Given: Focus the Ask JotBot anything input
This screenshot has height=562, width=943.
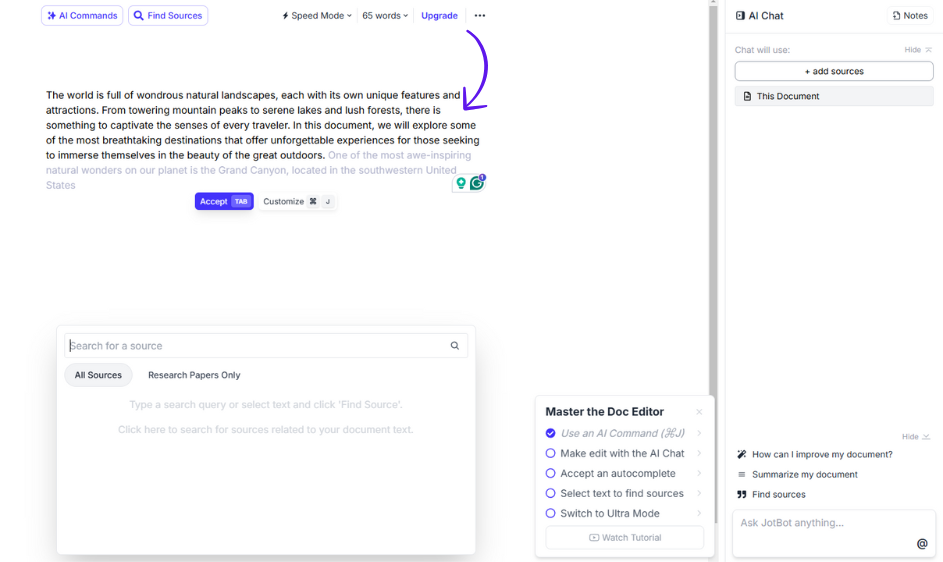Looking at the screenshot, I should 834,533.
